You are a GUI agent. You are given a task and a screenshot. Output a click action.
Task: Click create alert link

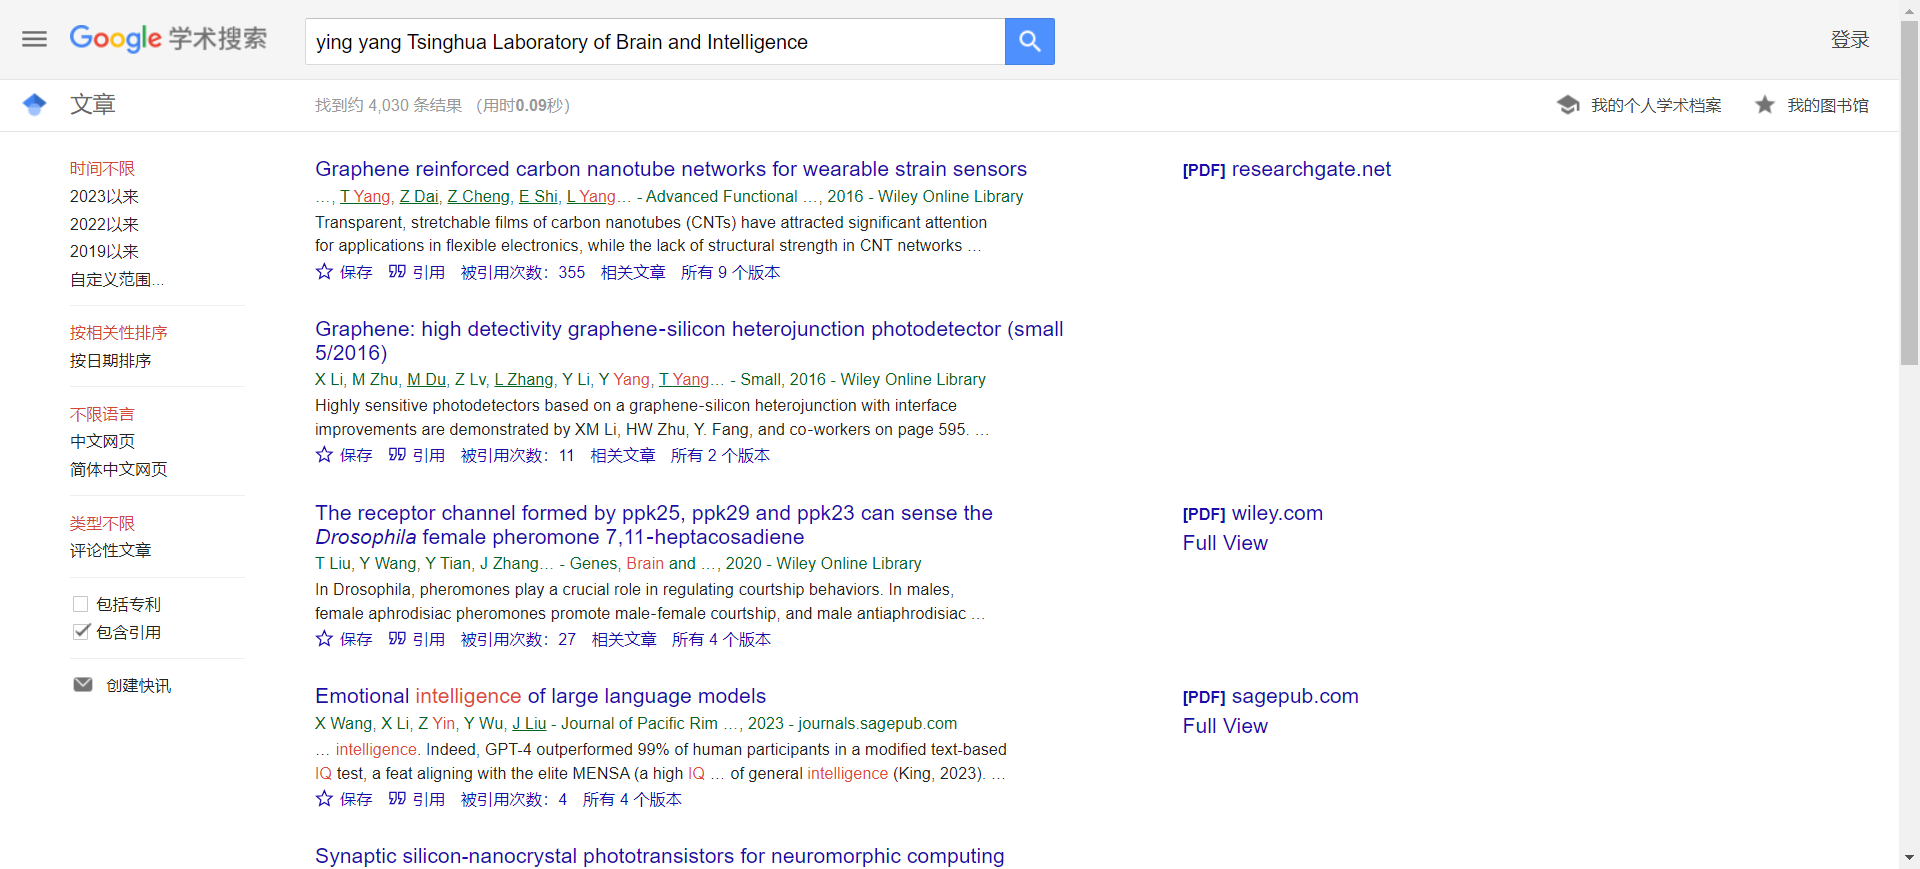[139, 685]
